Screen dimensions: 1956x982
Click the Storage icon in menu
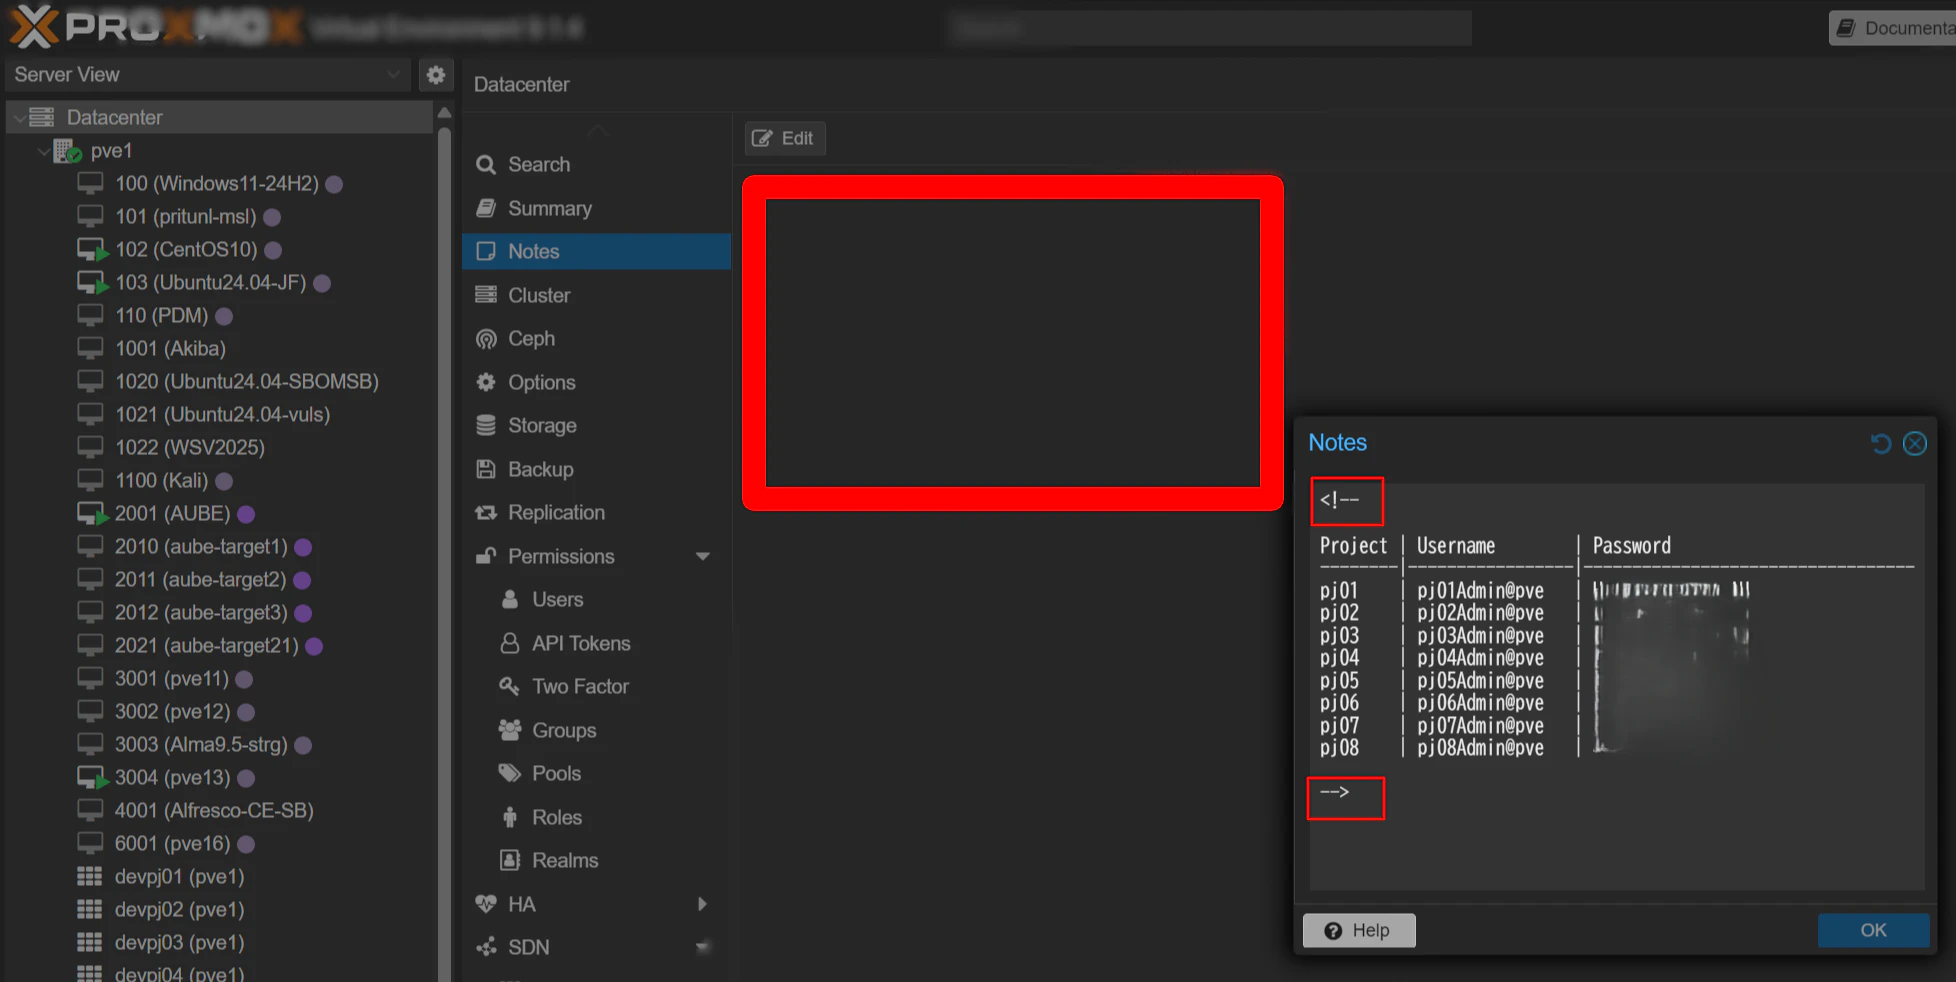[x=486, y=425]
